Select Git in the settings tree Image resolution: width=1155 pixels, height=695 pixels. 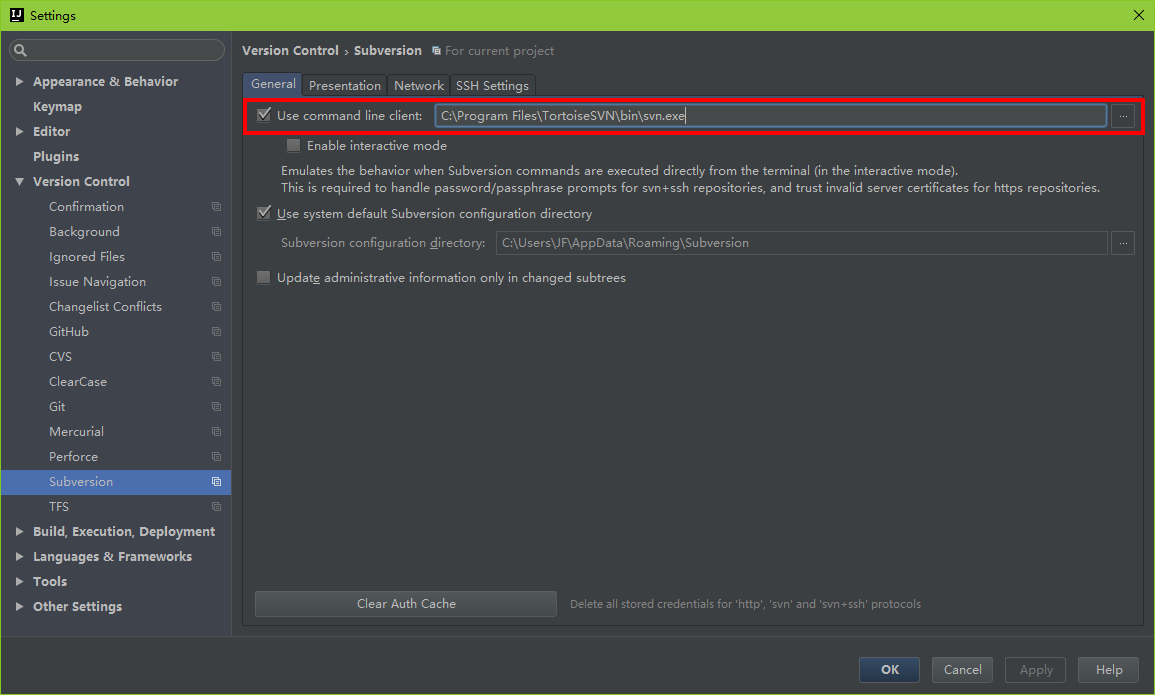click(x=57, y=407)
